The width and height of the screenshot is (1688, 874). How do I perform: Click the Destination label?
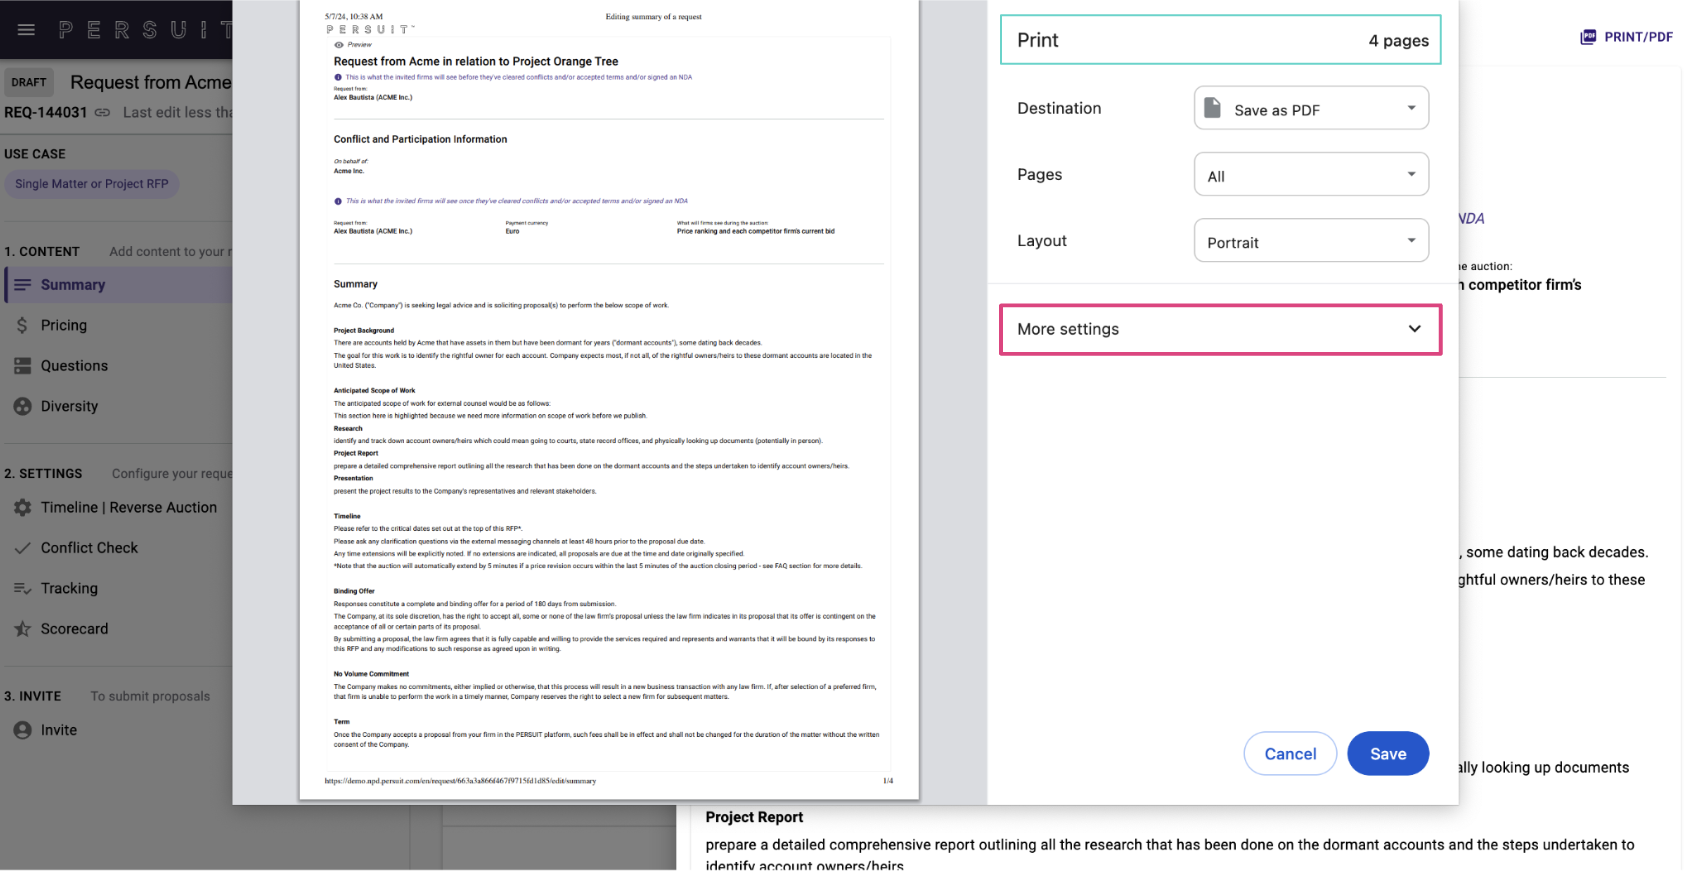[x=1059, y=108]
